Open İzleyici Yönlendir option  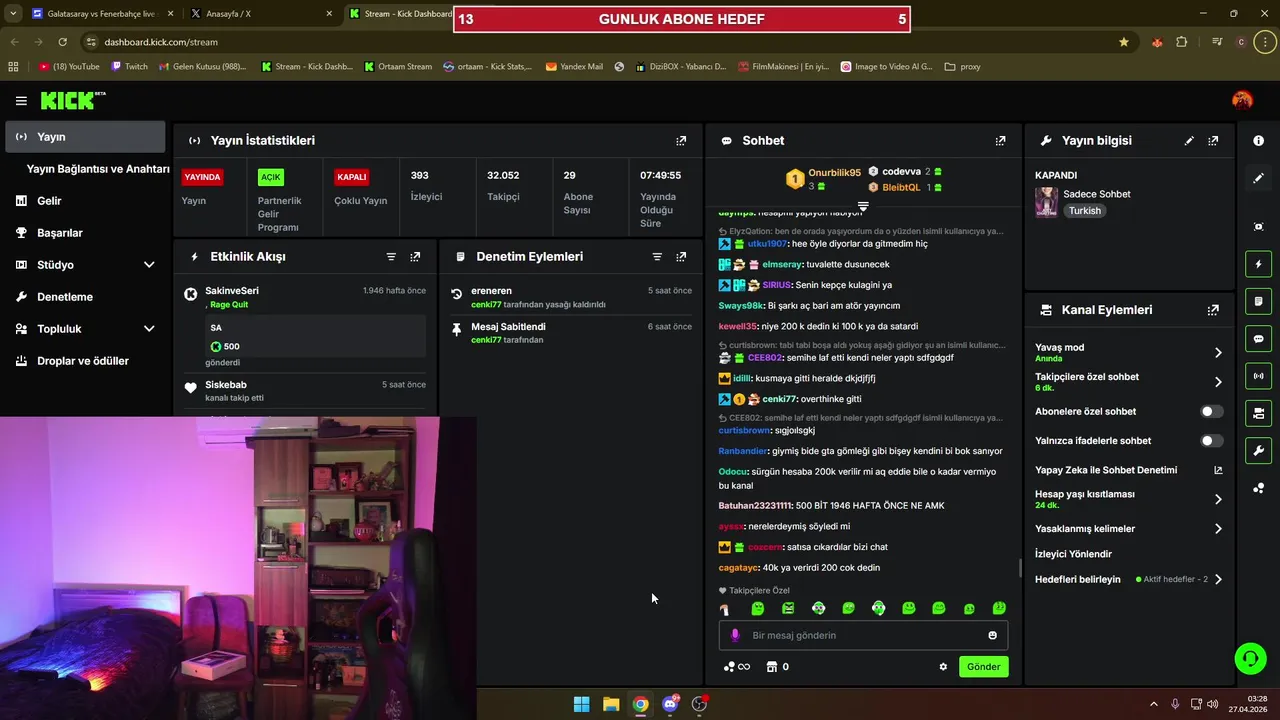tap(1073, 554)
